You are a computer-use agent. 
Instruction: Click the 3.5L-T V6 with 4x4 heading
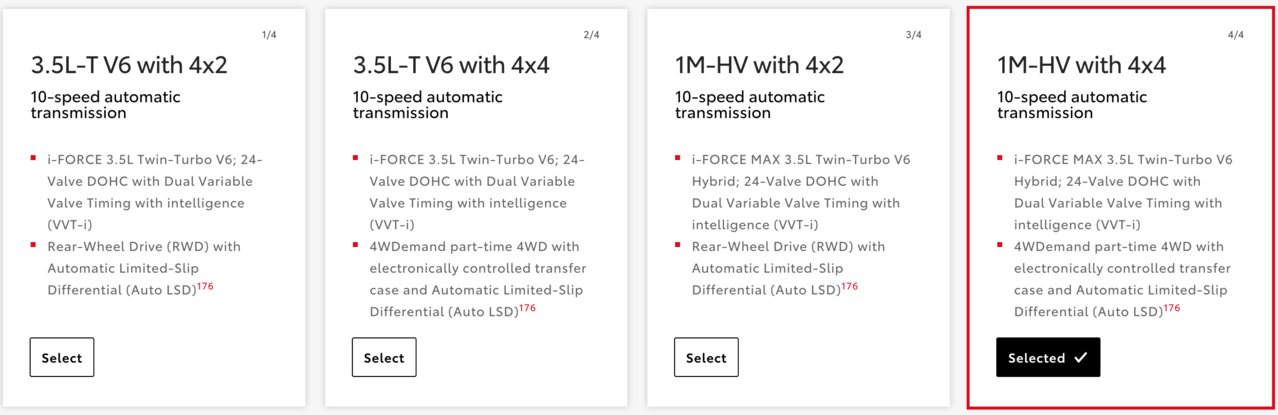(451, 66)
